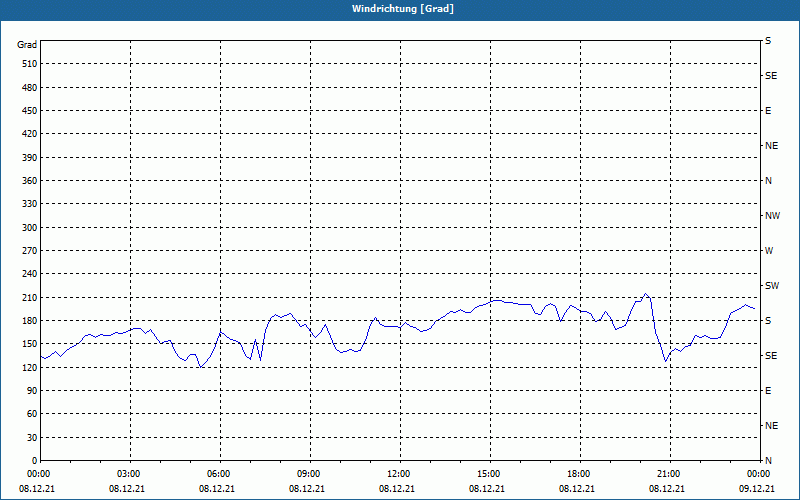800x500 pixels.
Task: Select the '0' degree axis label
Action: click(34, 461)
